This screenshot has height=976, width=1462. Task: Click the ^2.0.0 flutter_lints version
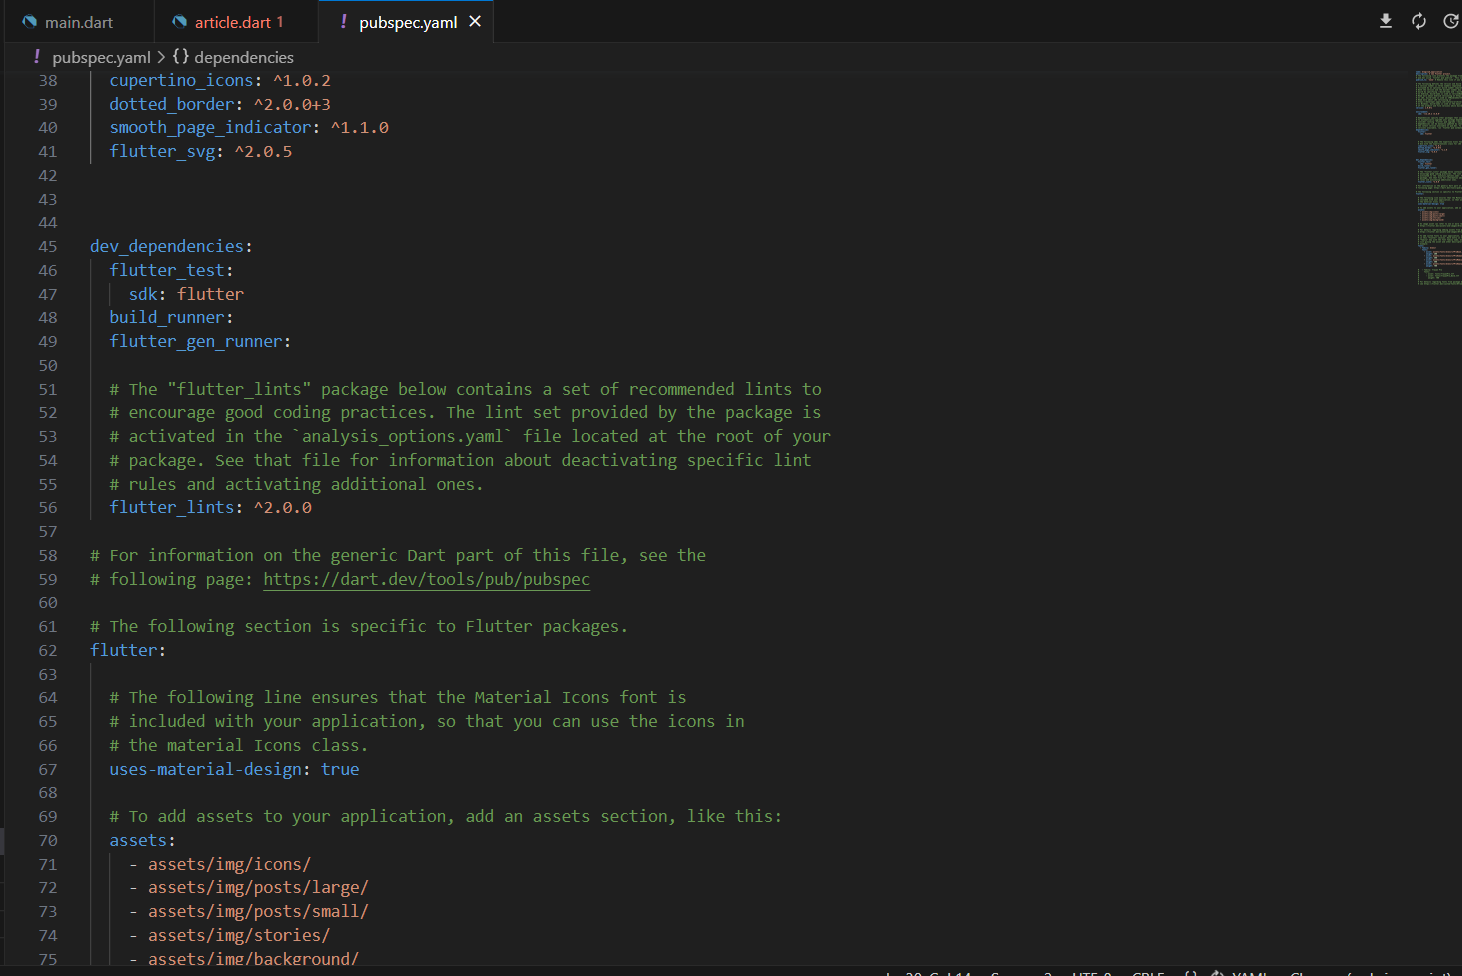(x=283, y=507)
